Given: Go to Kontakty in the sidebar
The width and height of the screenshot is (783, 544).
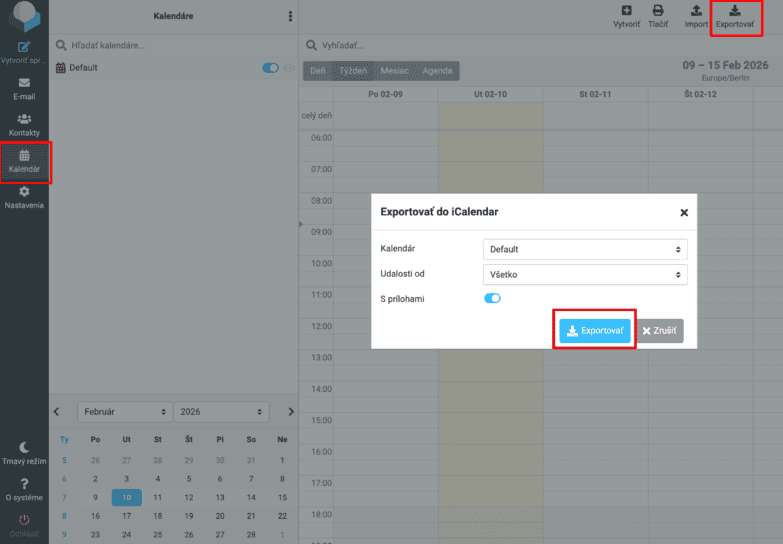Looking at the screenshot, I should click(x=24, y=125).
